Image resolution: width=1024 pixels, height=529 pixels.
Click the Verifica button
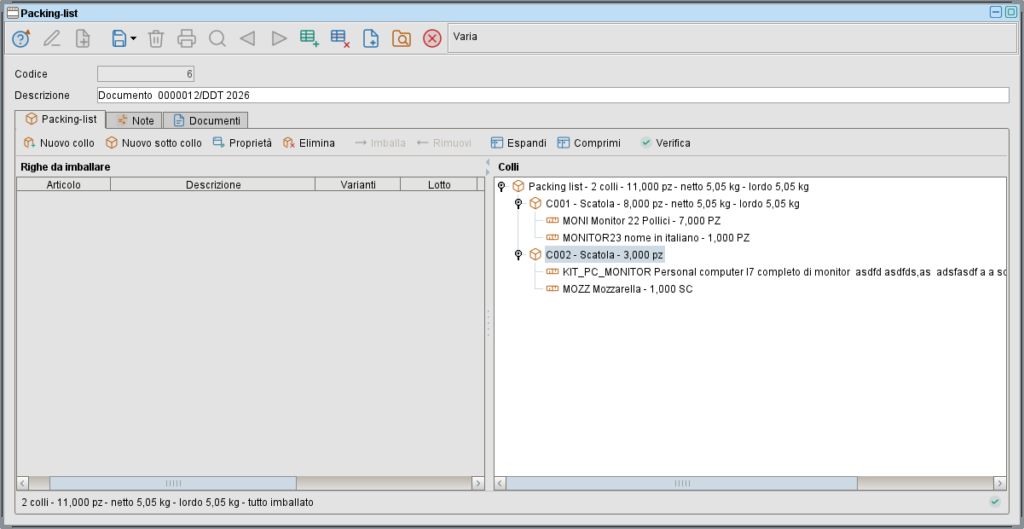click(x=665, y=142)
